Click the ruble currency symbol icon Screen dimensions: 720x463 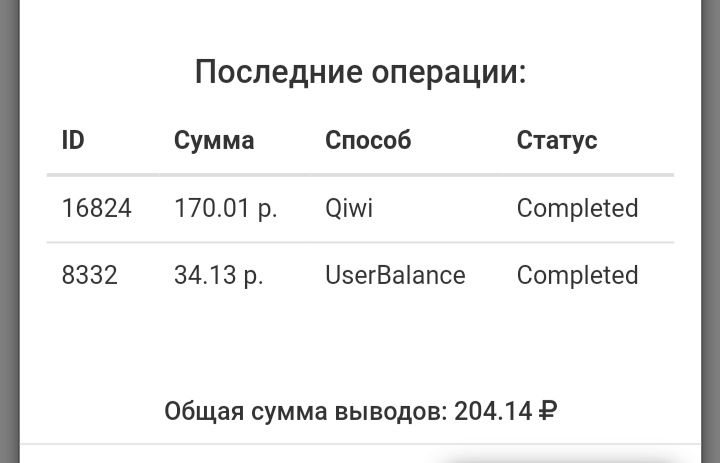coord(547,411)
